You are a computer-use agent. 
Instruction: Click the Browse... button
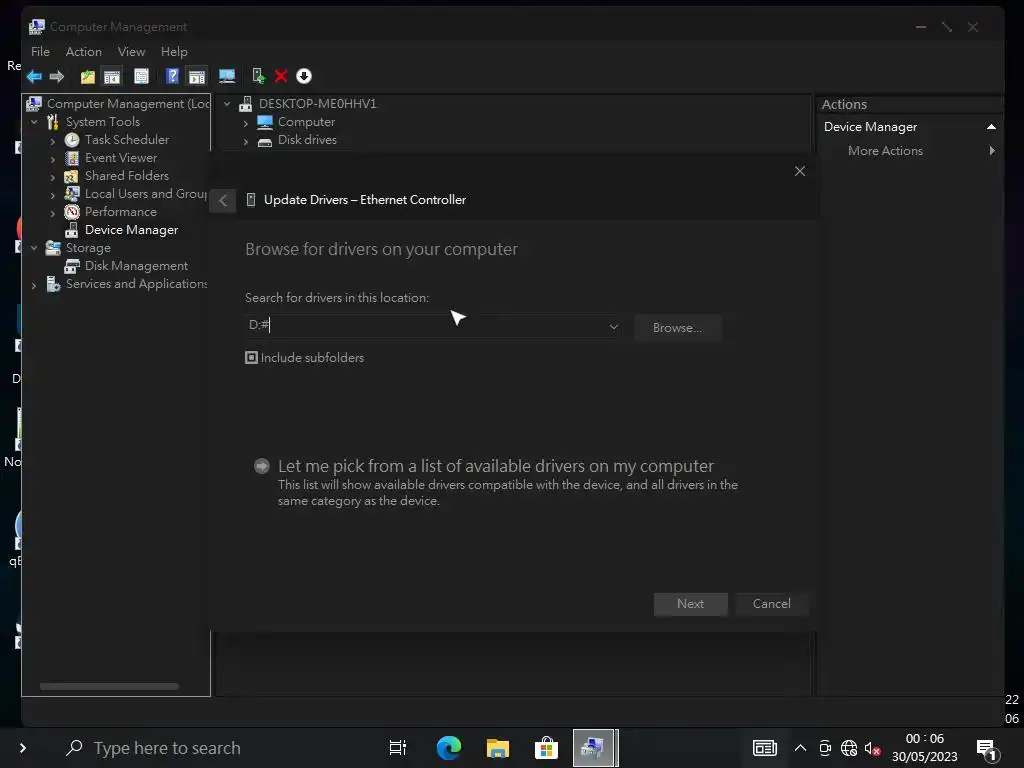677,328
